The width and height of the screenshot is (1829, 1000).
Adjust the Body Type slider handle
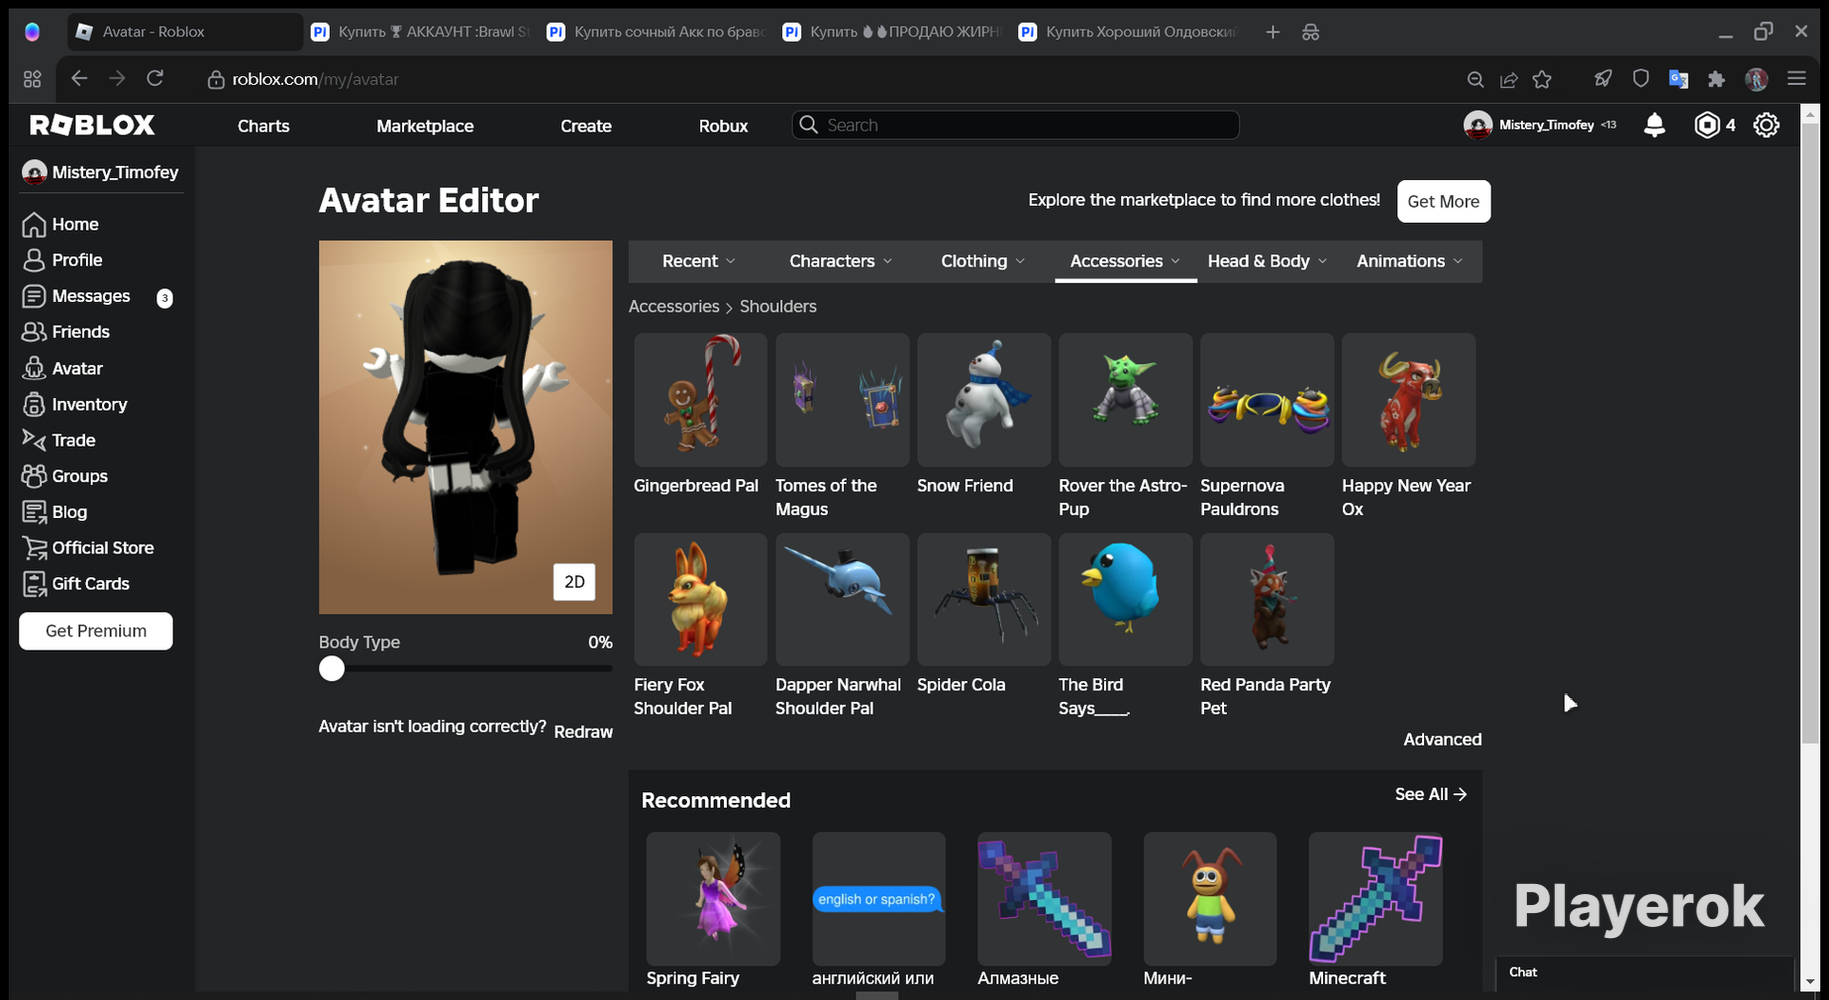point(332,669)
